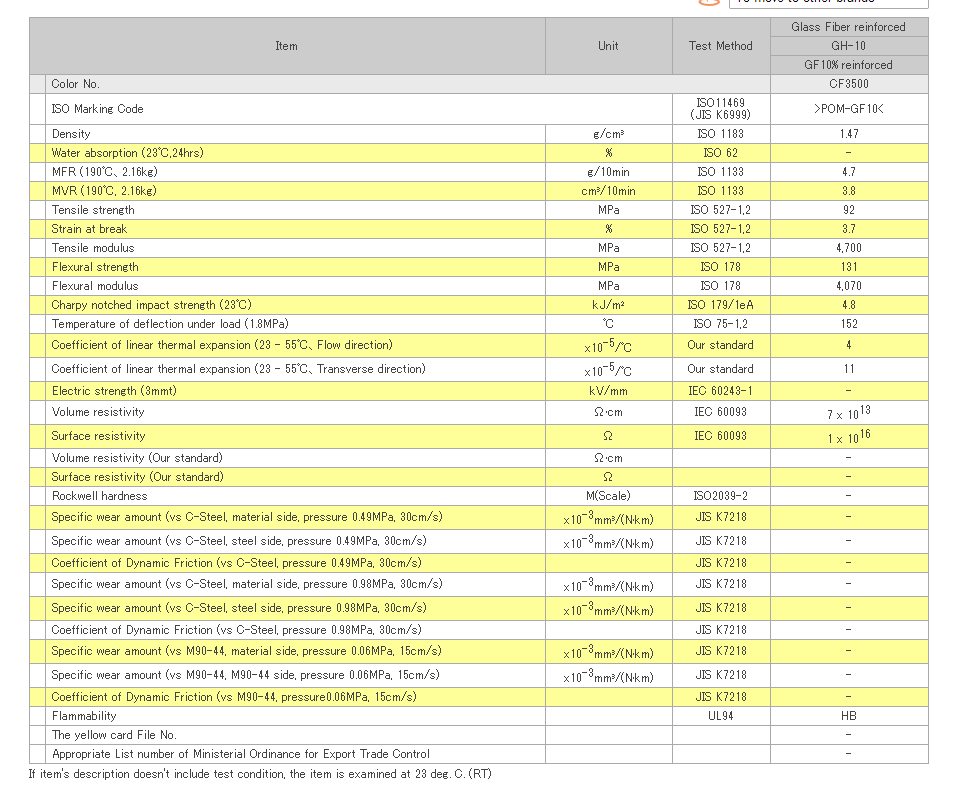Click the "ISO11469 (JIS K6999)" test method cell
This screenshot has height=793, width=965.
coord(721,109)
